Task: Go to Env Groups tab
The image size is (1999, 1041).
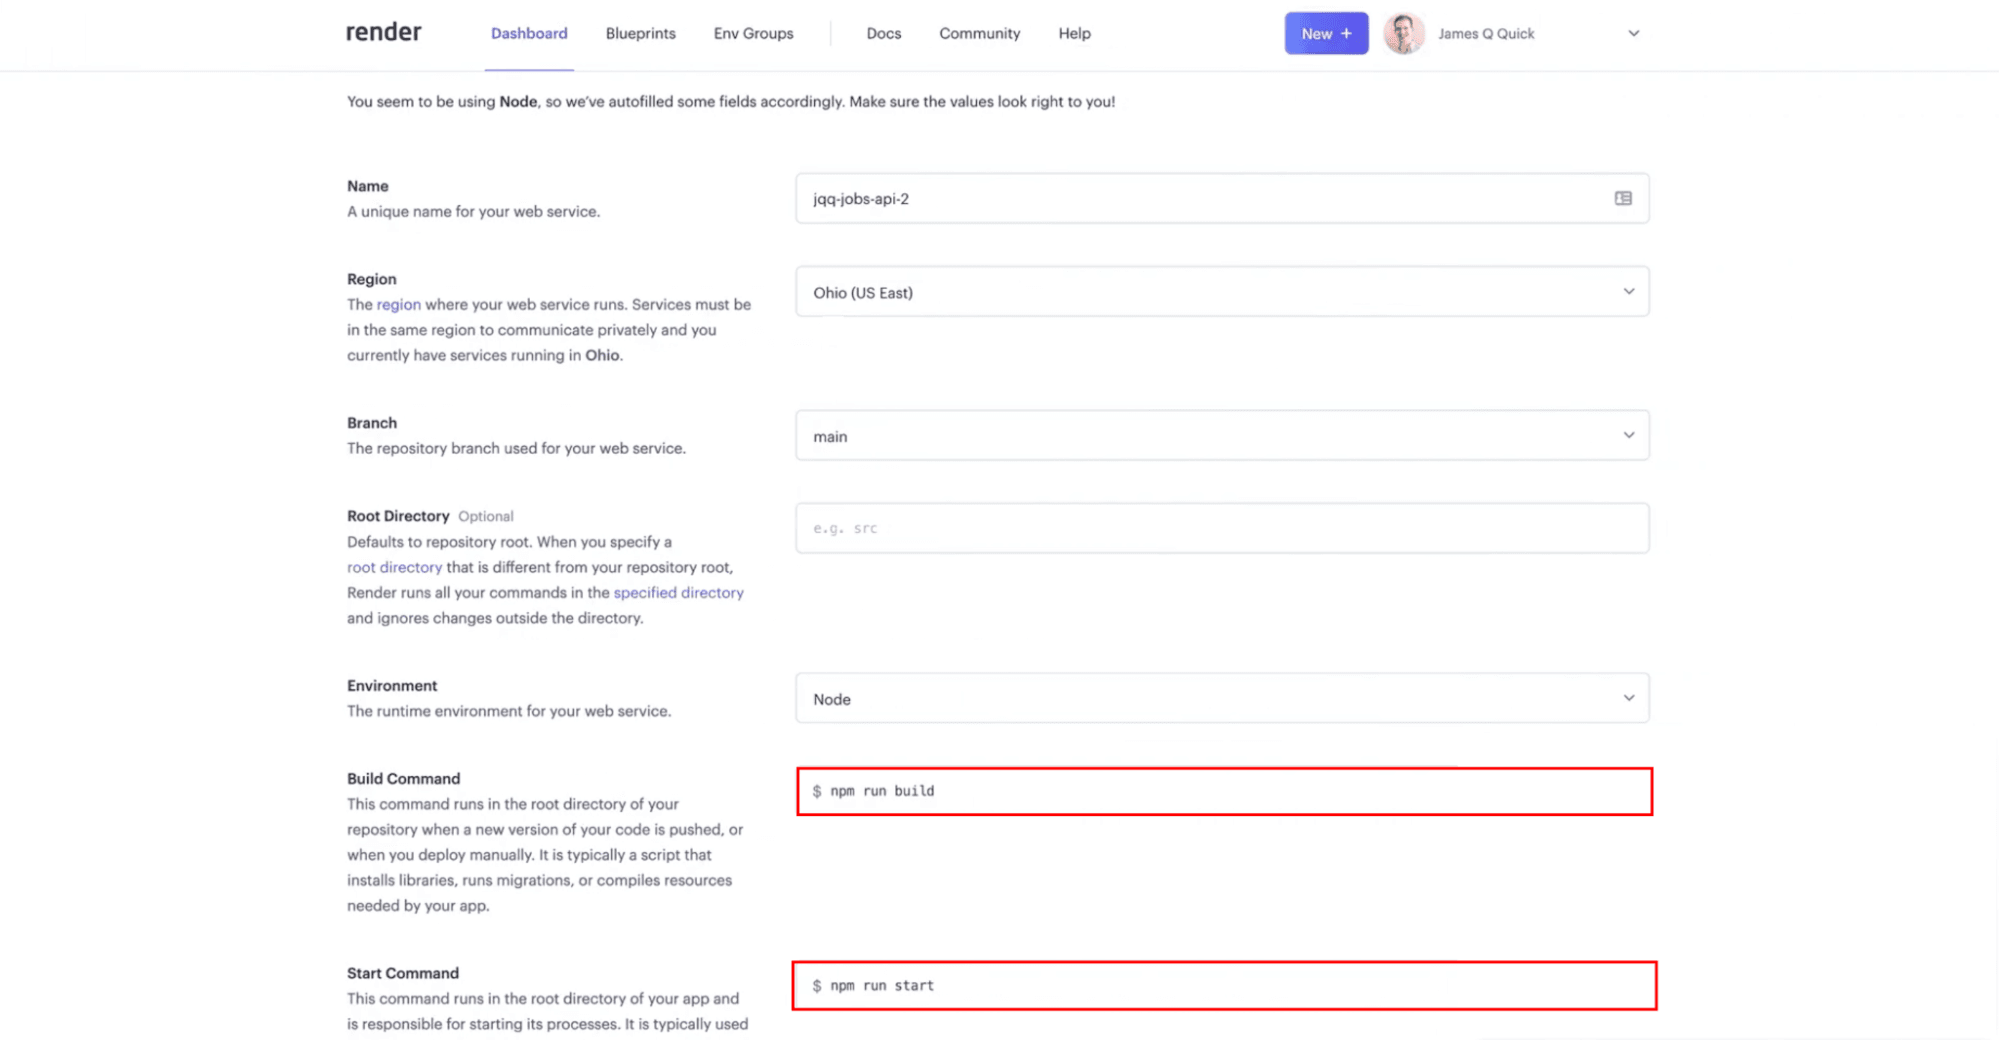Action: (753, 33)
